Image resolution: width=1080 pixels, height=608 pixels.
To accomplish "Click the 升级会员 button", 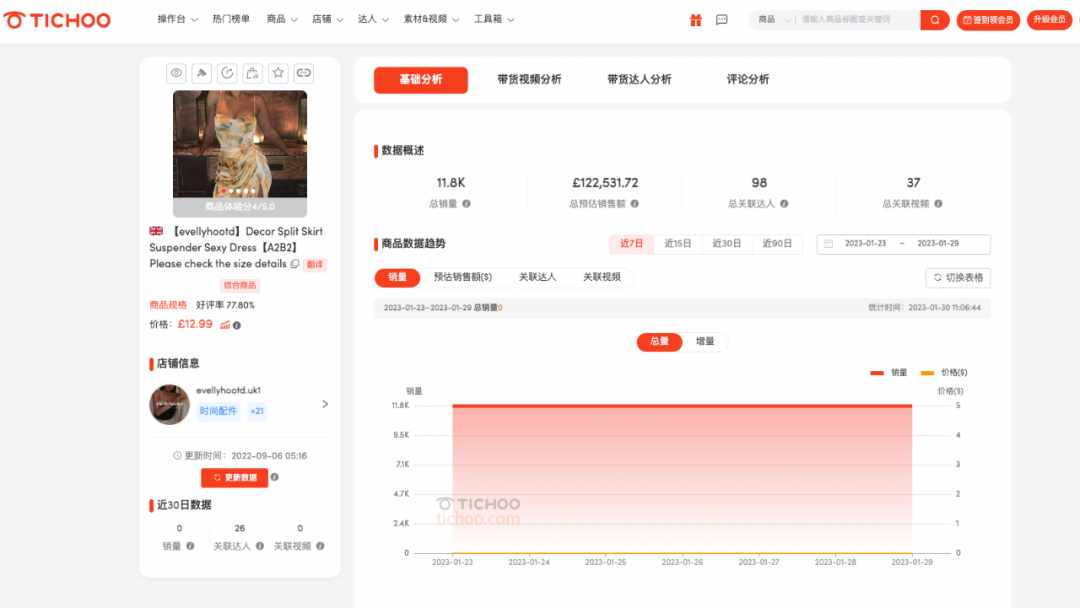I will click(1050, 20).
